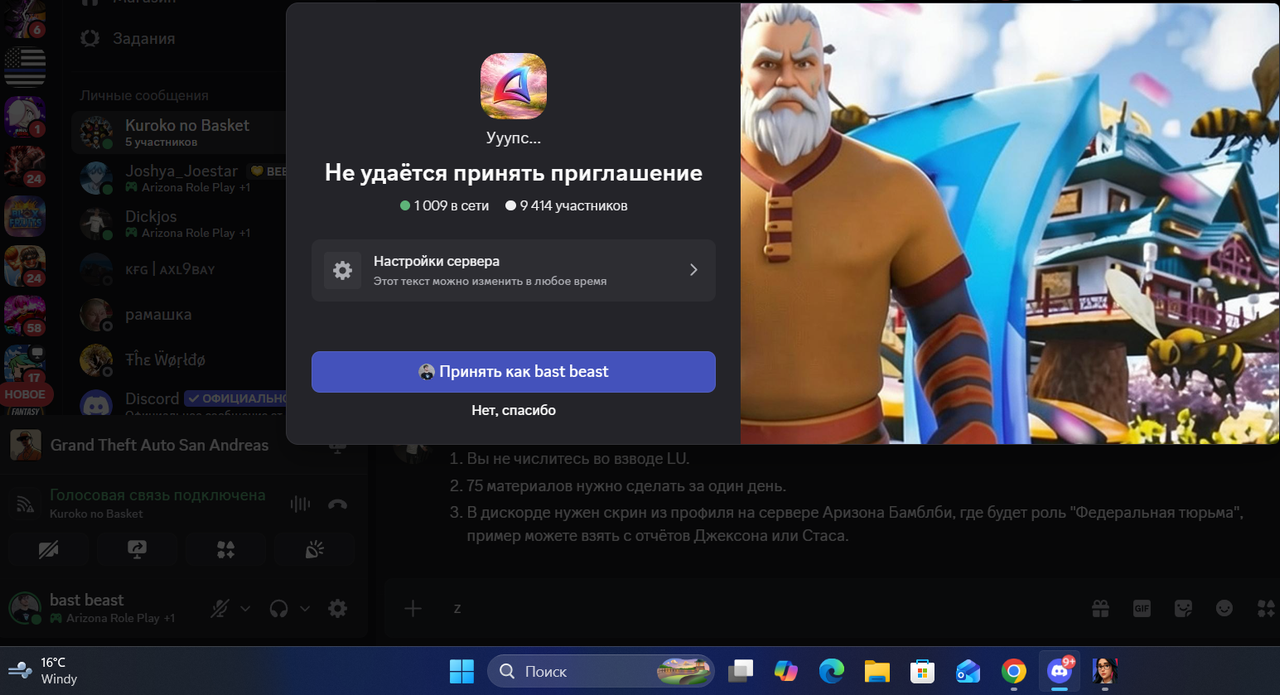The image size is (1280, 695).
Task: Select server icon with badge 58
Action: coord(25,314)
